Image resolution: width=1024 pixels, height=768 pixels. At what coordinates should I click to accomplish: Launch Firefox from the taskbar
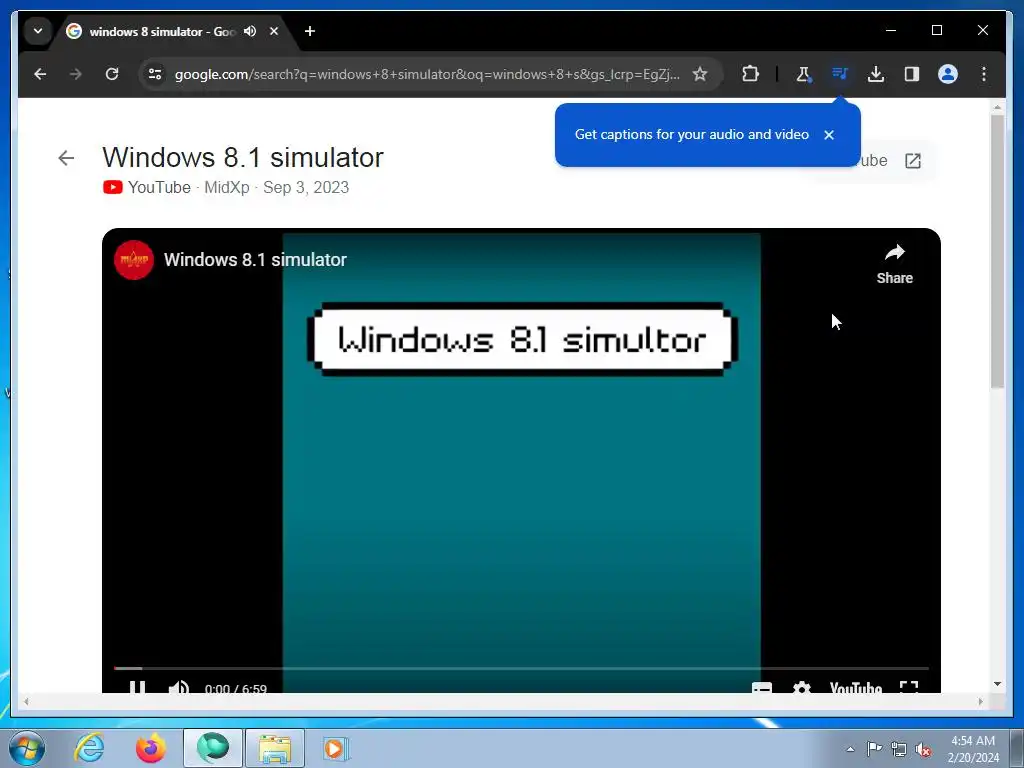click(x=151, y=748)
